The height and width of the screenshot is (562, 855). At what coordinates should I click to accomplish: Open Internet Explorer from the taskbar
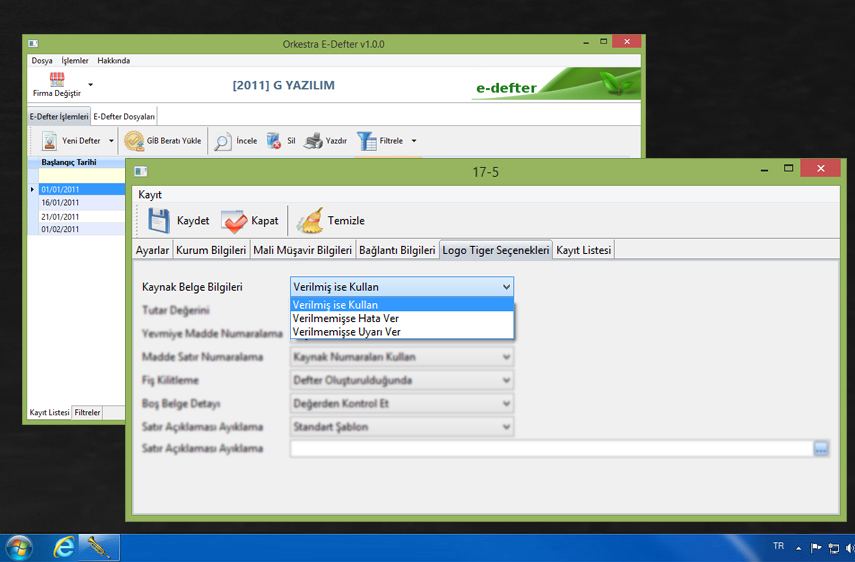pos(64,547)
